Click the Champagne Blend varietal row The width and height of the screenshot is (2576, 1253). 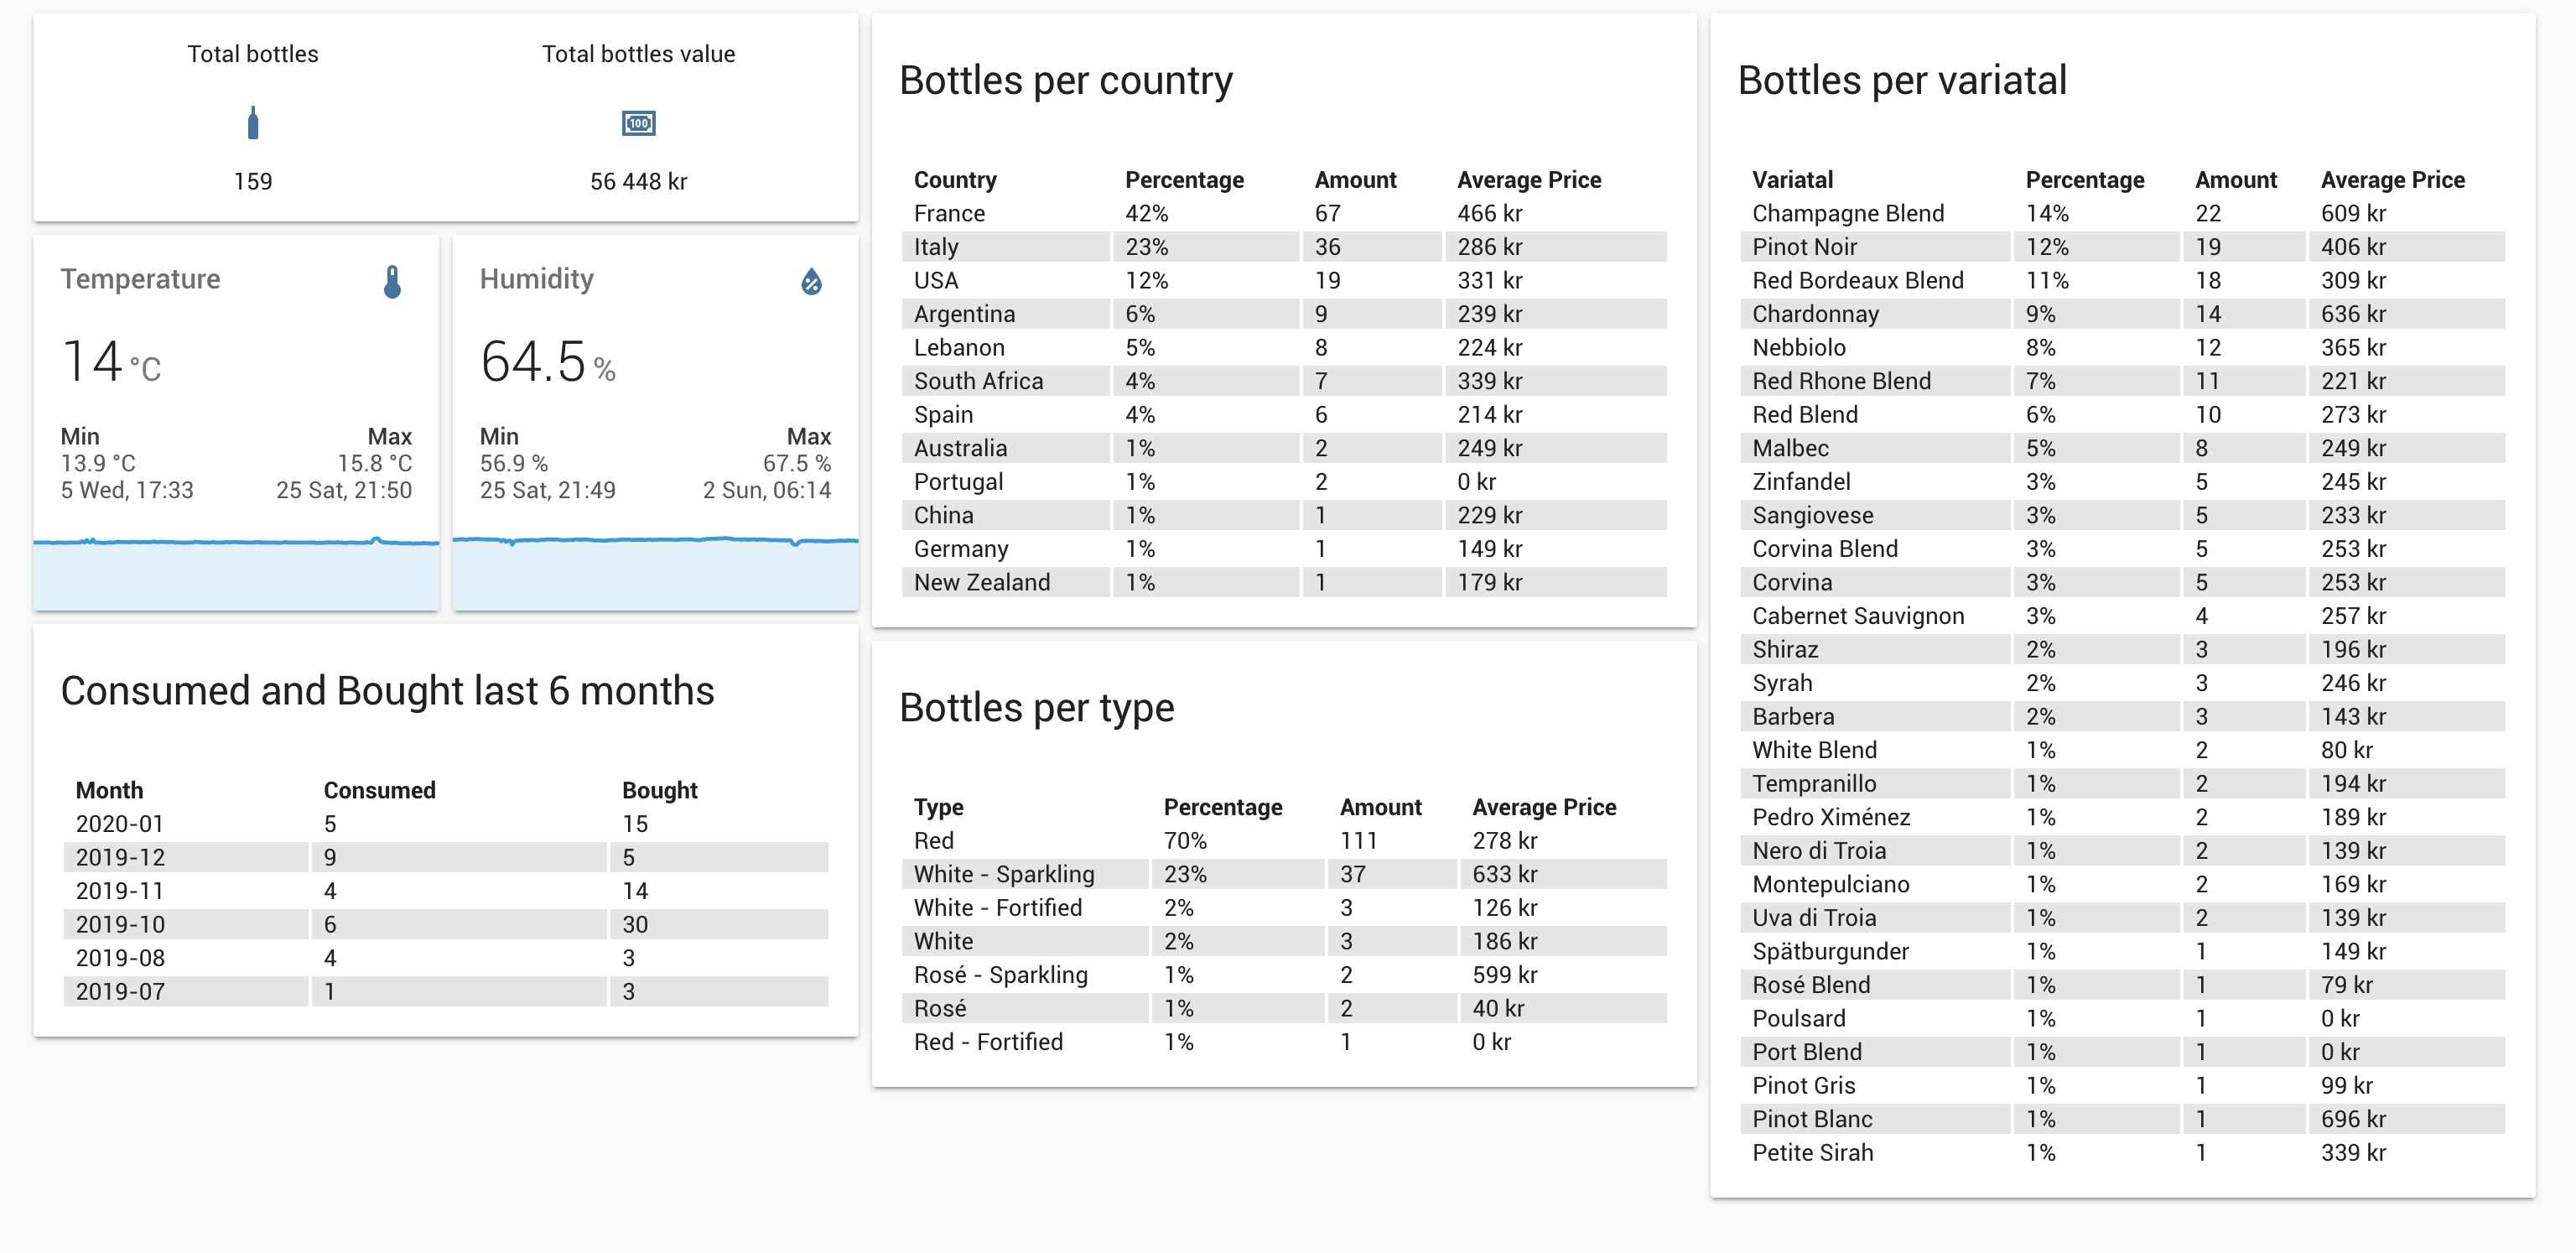pos(1848,213)
